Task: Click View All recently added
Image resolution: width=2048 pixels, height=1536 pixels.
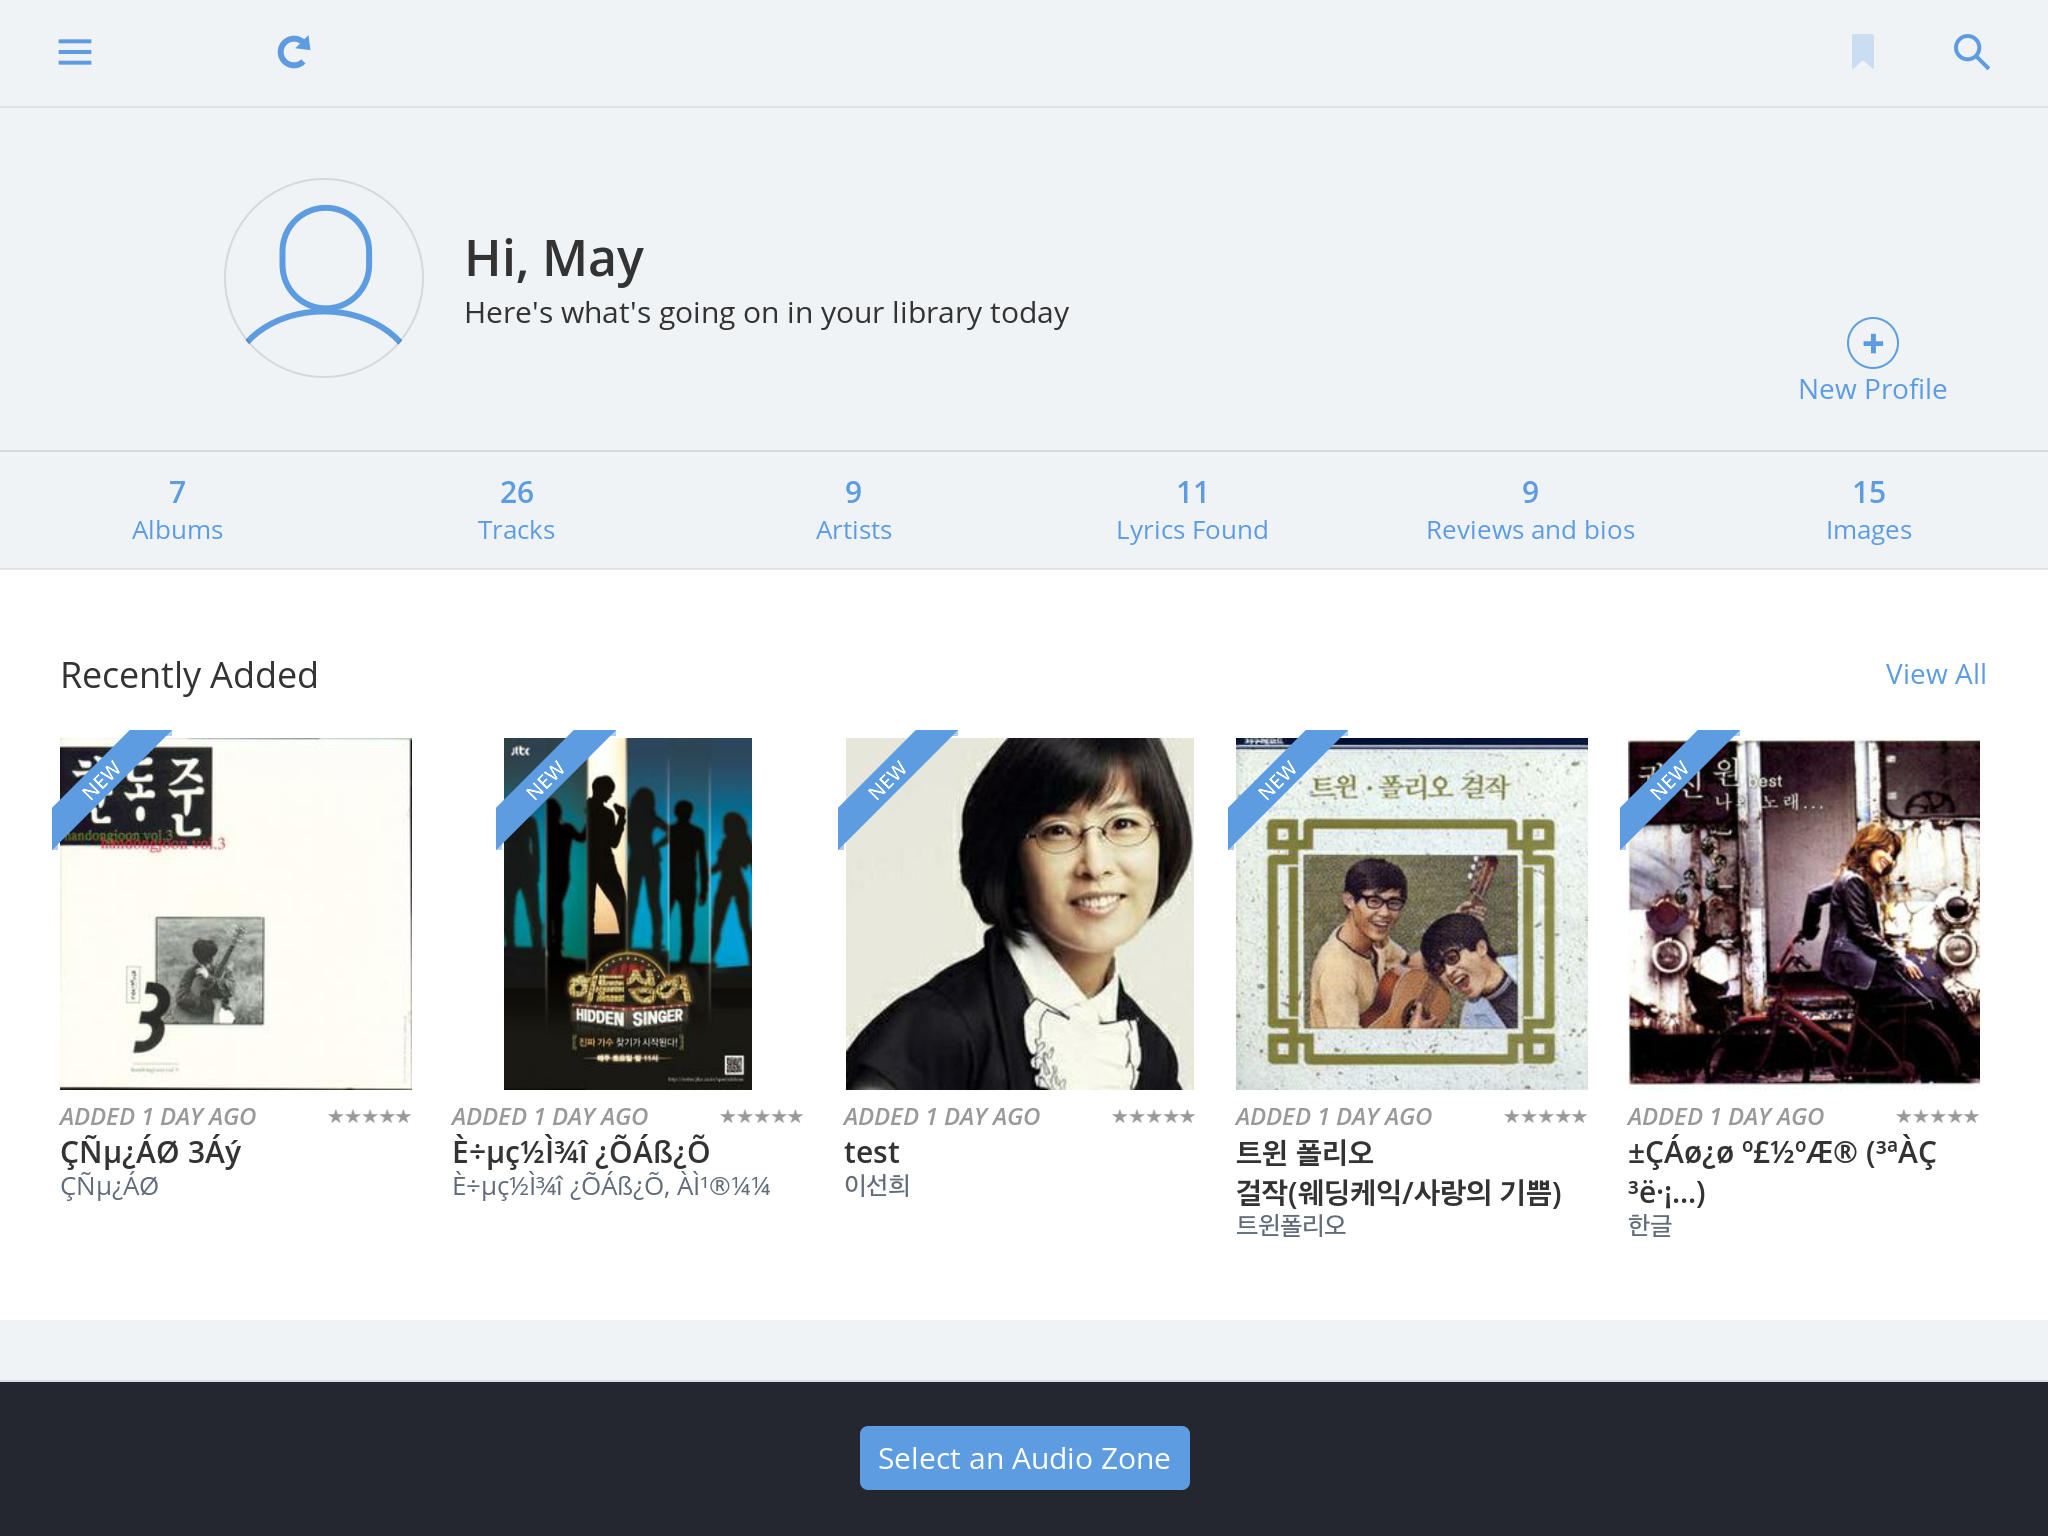Action: pos(1935,674)
